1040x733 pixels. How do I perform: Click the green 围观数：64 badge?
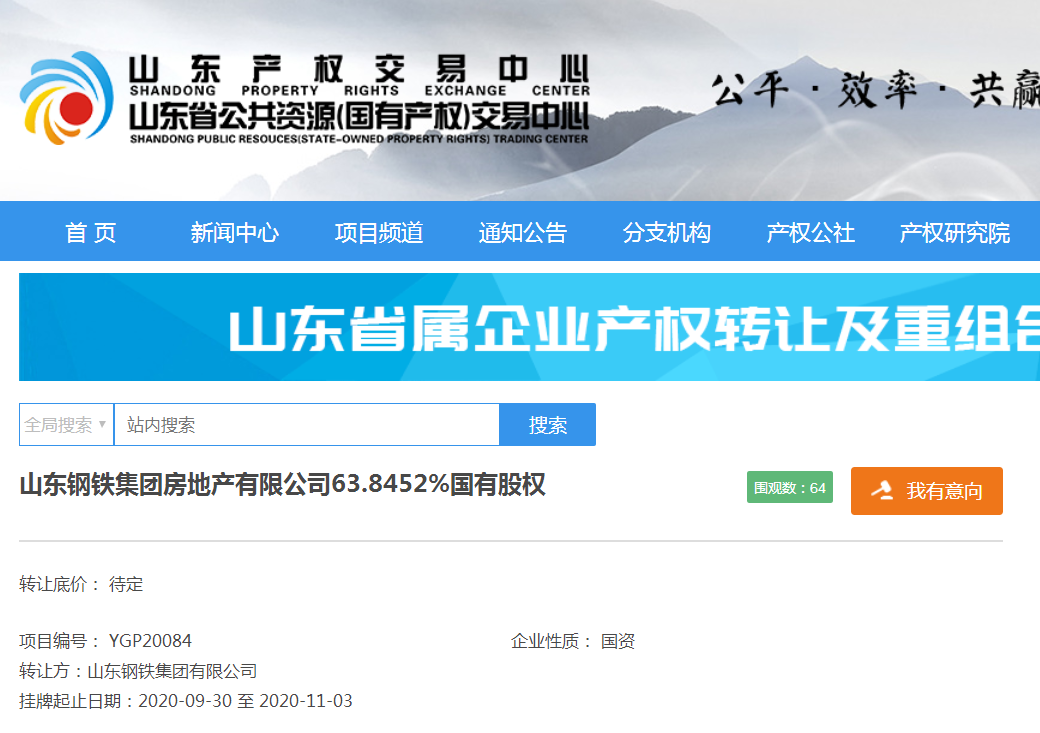[x=789, y=488]
